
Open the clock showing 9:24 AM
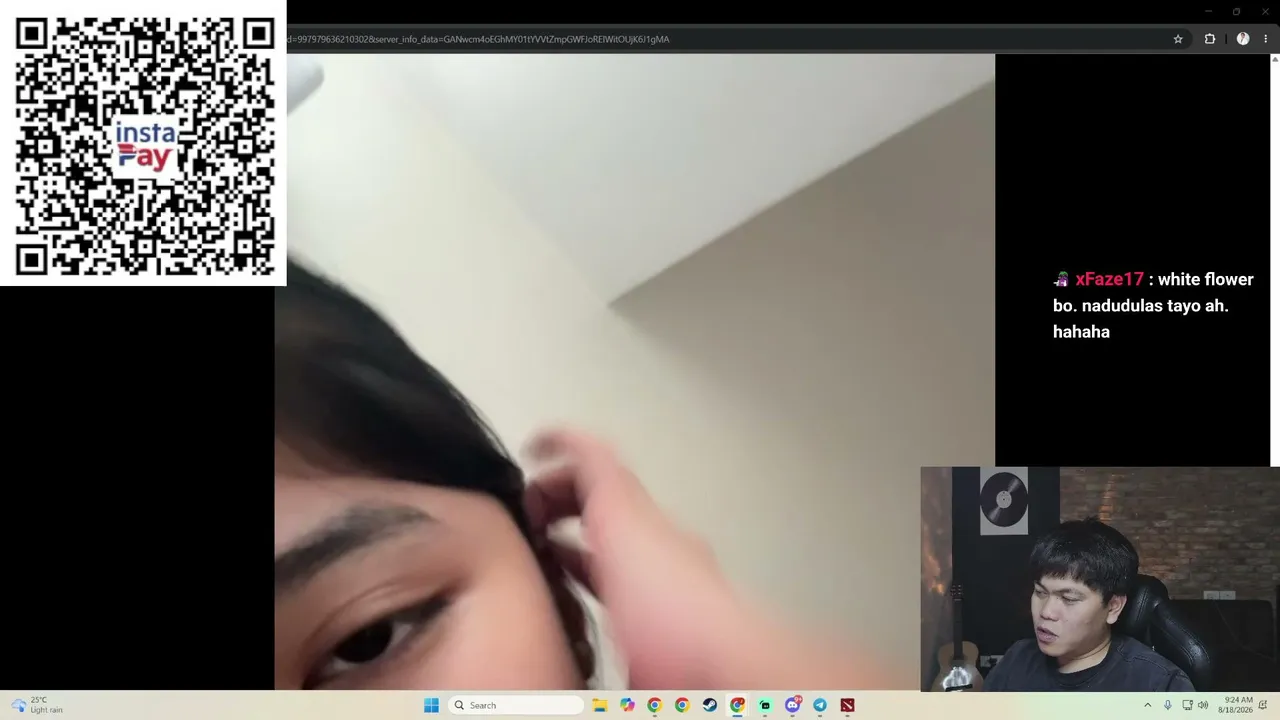1235,705
